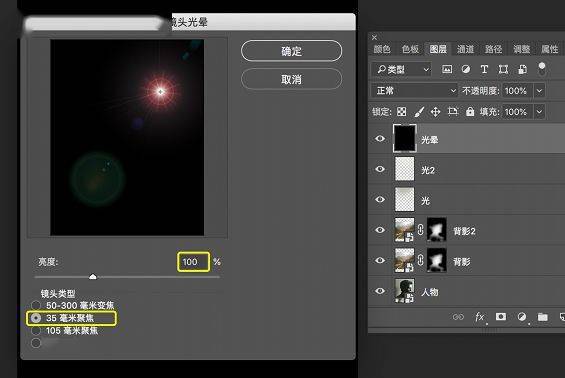Click the 亮度 brightness slider handle
The height and width of the screenshot is (378, 565).
pos(93,276)
